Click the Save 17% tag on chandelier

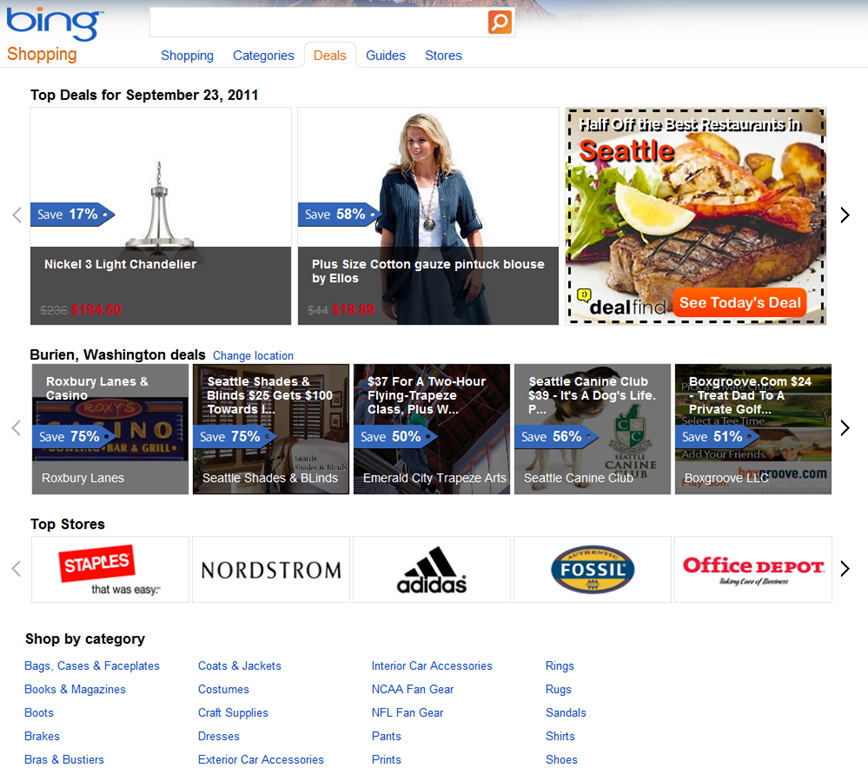(72, 214)
